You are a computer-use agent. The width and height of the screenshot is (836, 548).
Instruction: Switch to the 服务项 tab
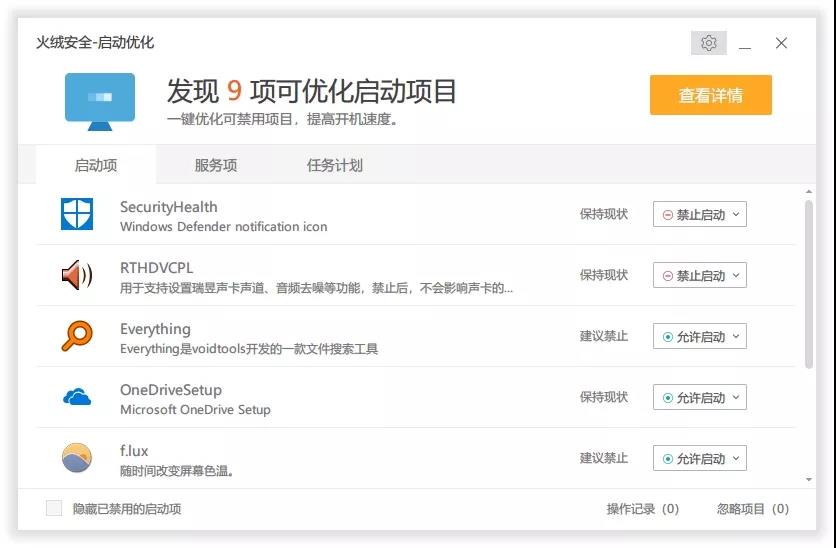pos(215,165)
